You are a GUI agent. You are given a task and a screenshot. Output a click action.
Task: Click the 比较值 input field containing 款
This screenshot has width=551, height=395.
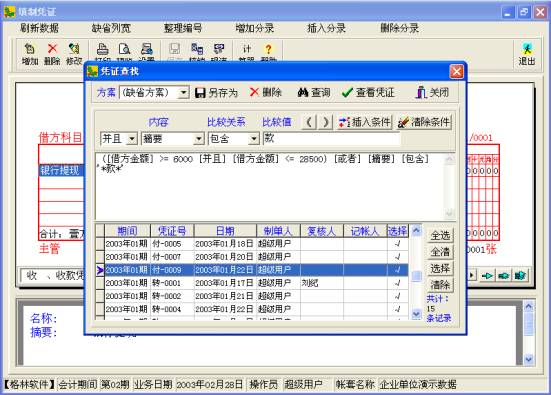coord(332,138)
